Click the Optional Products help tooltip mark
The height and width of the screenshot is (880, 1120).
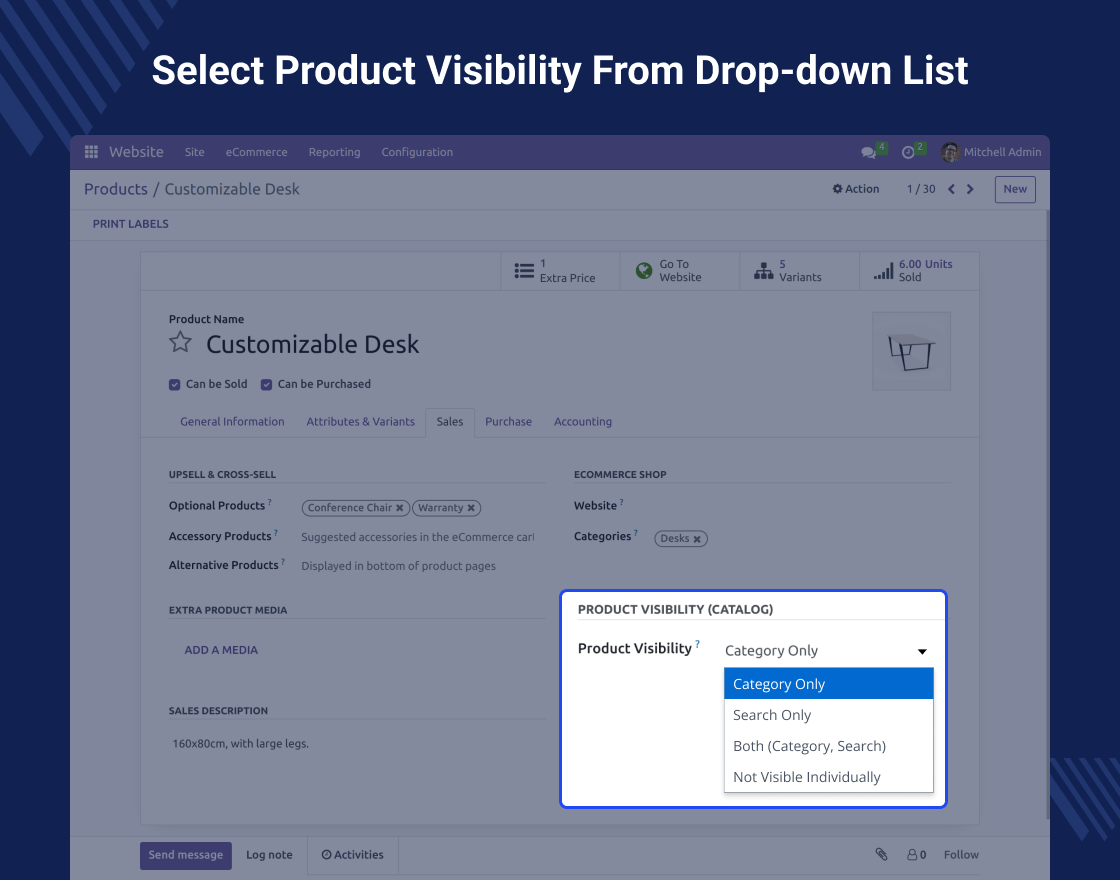pos(270,502)
